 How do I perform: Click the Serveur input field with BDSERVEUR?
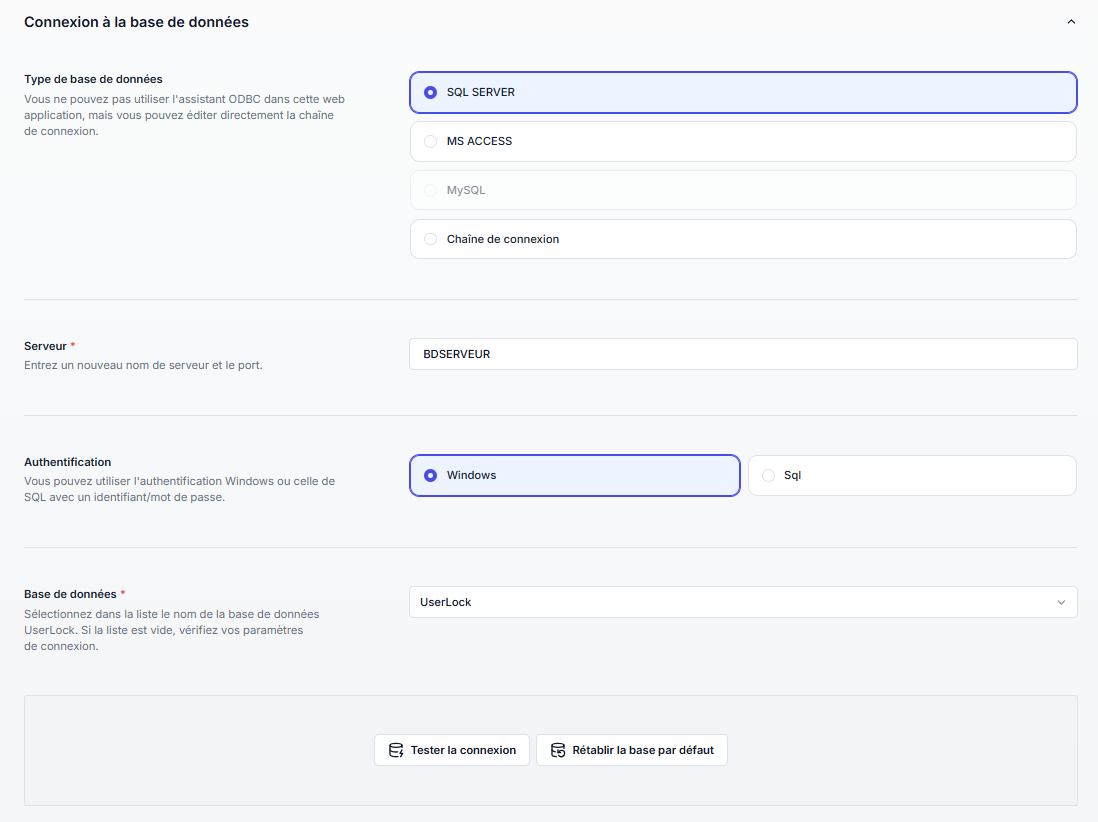[742, 354]
